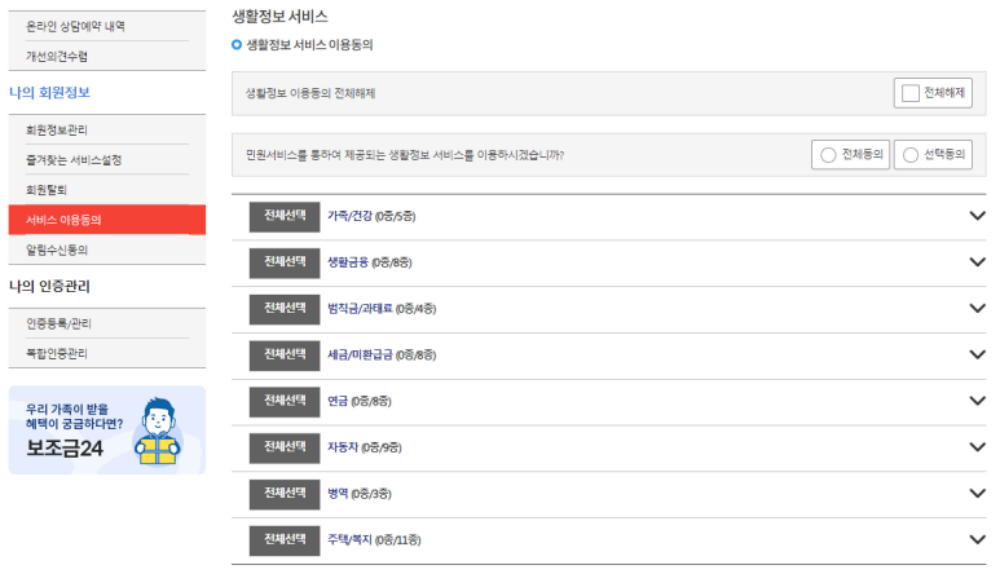
Task: Check the 전체해제 checkbox
Action: coord(910,93)
